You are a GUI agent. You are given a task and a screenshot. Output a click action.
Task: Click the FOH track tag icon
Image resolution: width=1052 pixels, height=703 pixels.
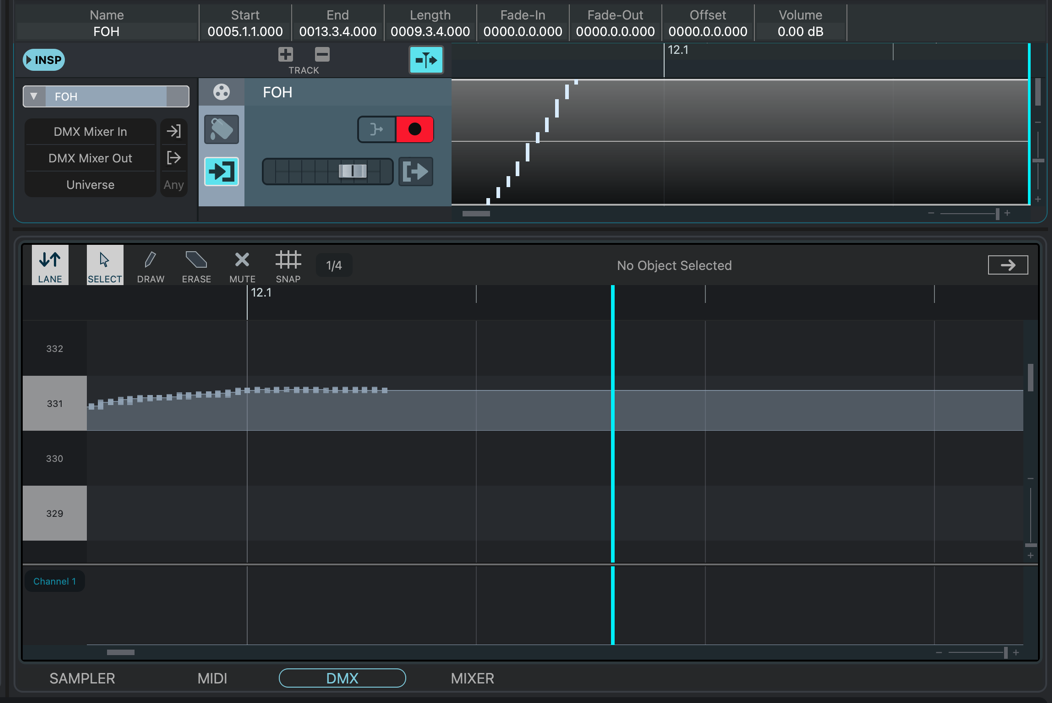(221, 129)
